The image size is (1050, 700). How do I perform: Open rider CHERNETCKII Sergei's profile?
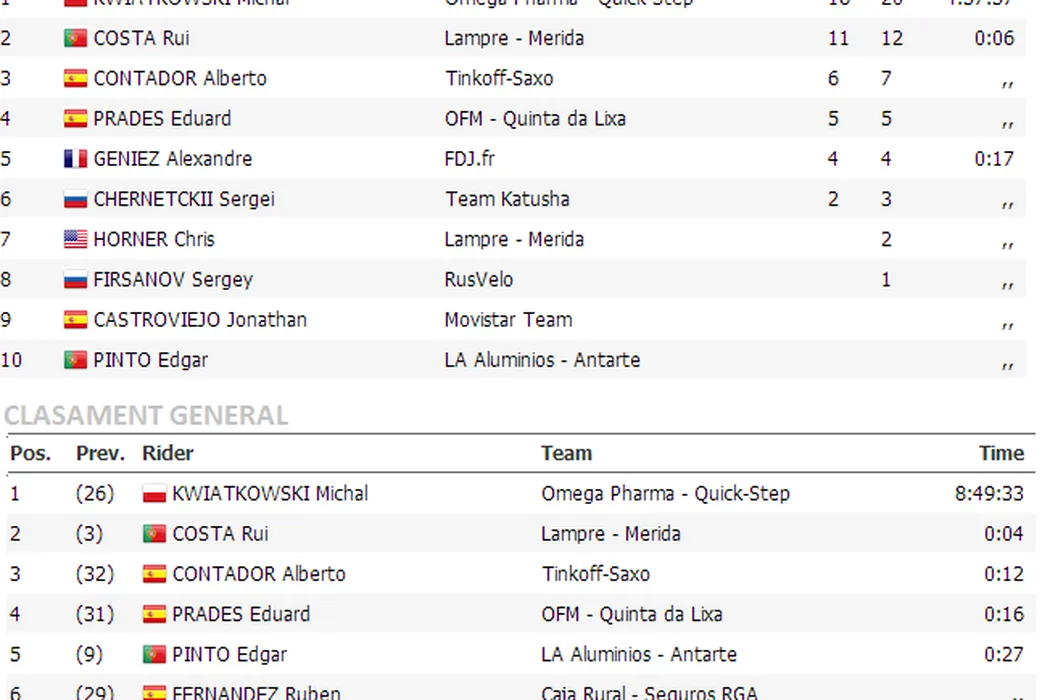[183, 199]
